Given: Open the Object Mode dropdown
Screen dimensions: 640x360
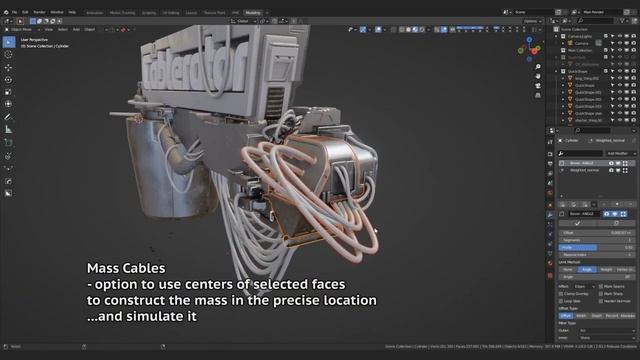Looking at the screenshot, I should (x=22, y=29).
